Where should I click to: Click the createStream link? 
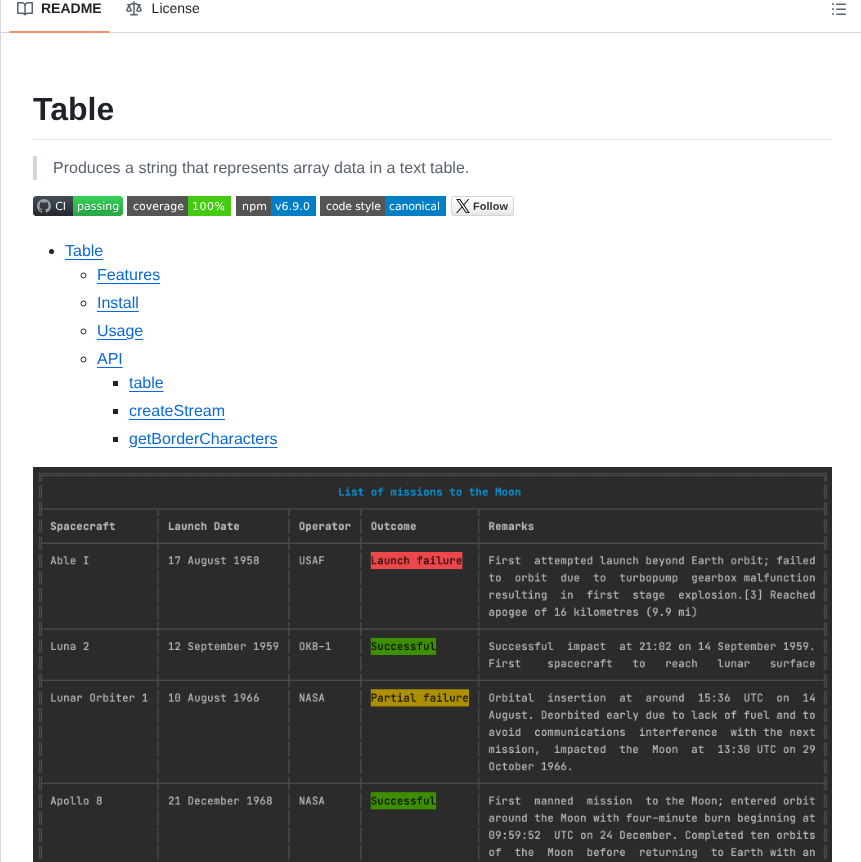(176, 411)
